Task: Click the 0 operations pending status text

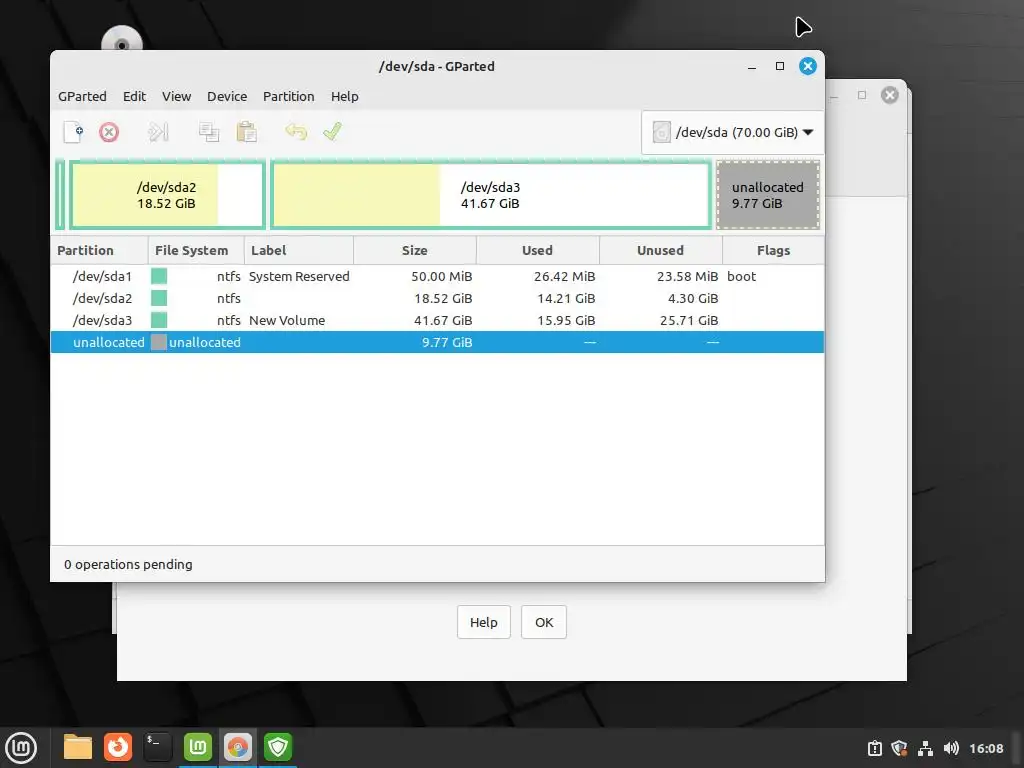Action: (128, 564)
